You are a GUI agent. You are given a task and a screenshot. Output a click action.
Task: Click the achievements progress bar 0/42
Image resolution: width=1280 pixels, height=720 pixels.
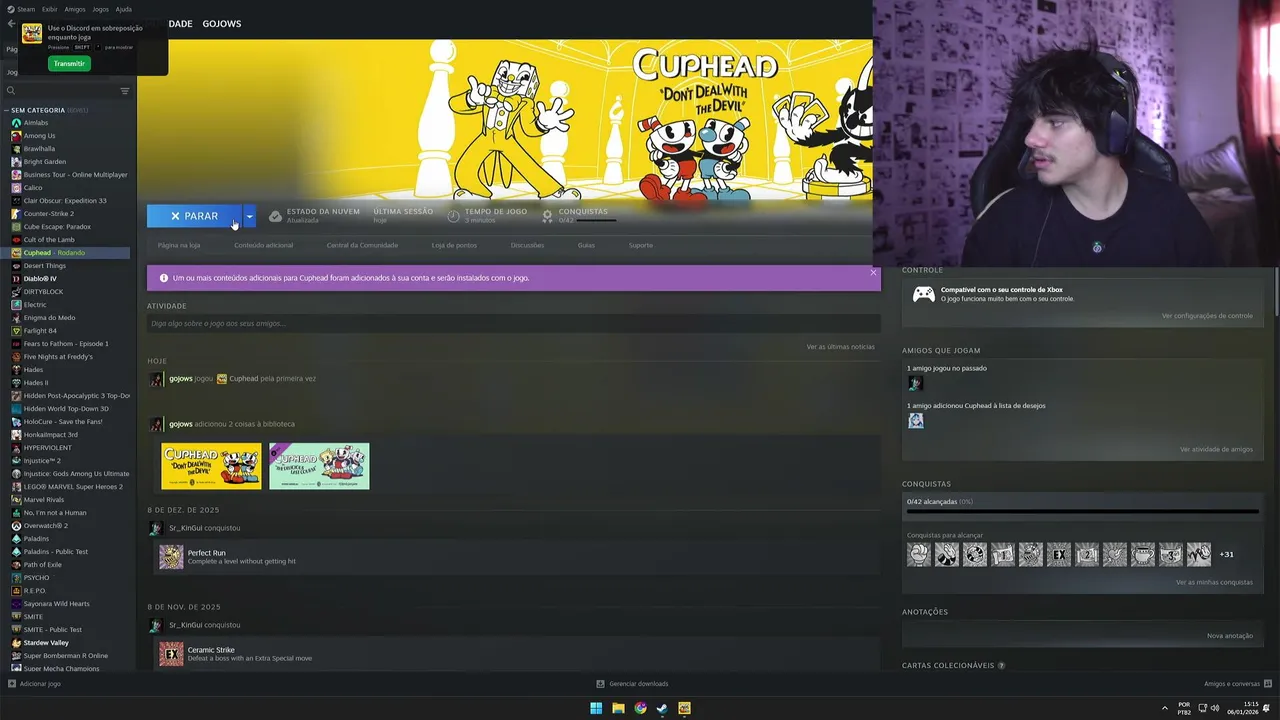point(1083,511)
